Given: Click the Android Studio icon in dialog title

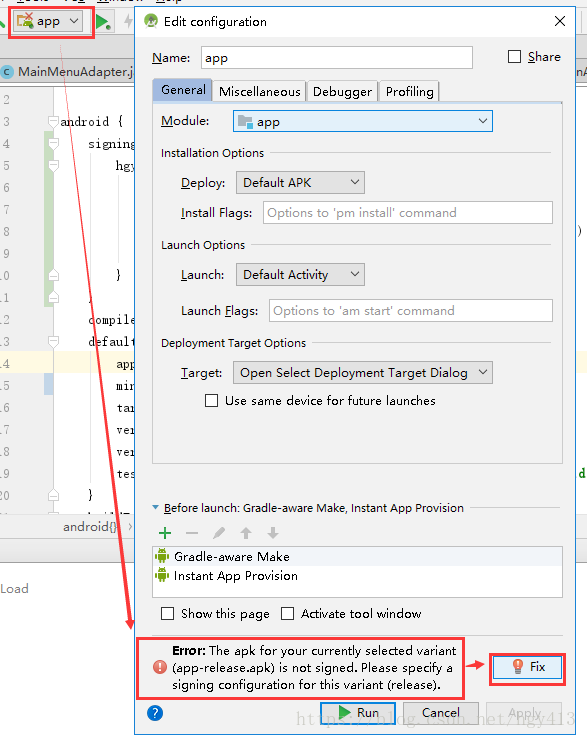Looking at the screenshot, I should tap(151, 21).
